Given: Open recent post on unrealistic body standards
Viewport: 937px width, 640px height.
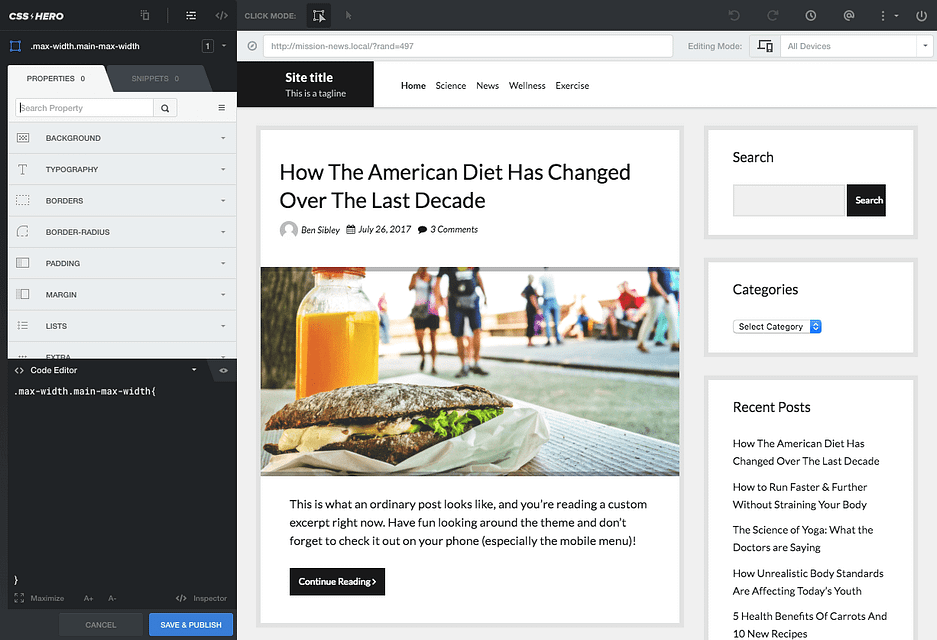Looking at the screenshot, I should [x=808, y=582].
